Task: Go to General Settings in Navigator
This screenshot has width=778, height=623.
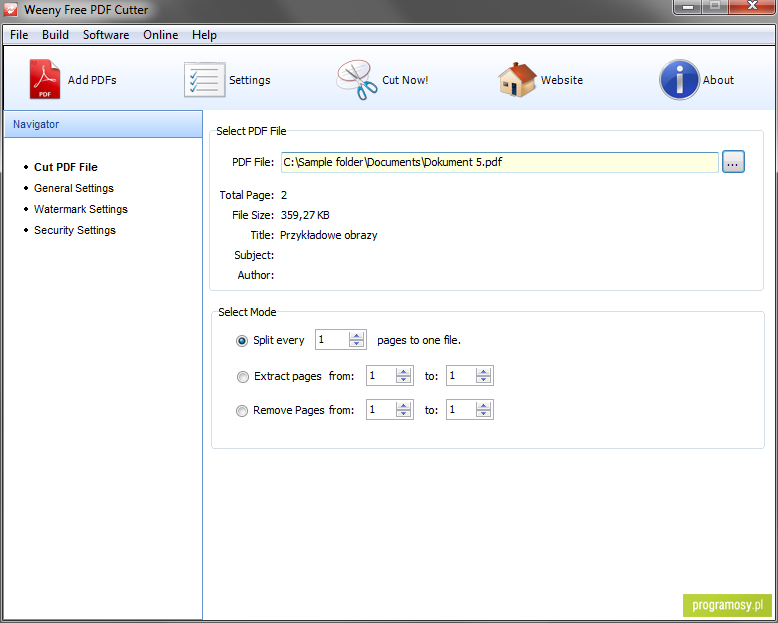Action: click(73, 188)
